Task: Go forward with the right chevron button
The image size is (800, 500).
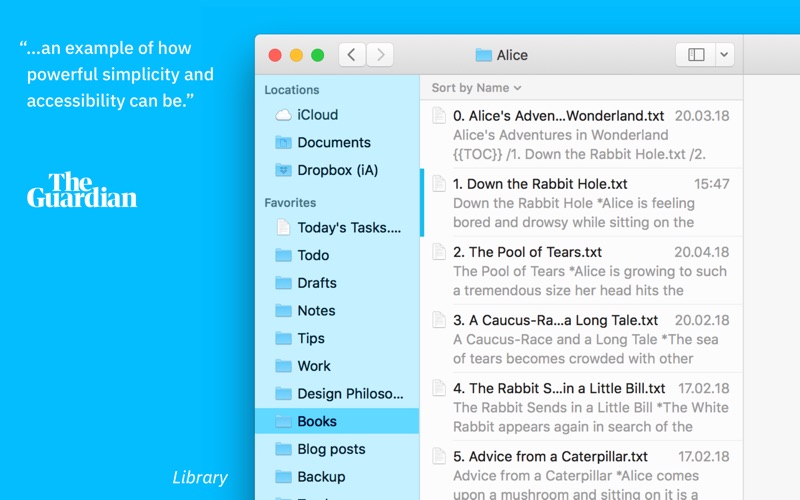Action: pyautogui.click(x=380, y=55)
